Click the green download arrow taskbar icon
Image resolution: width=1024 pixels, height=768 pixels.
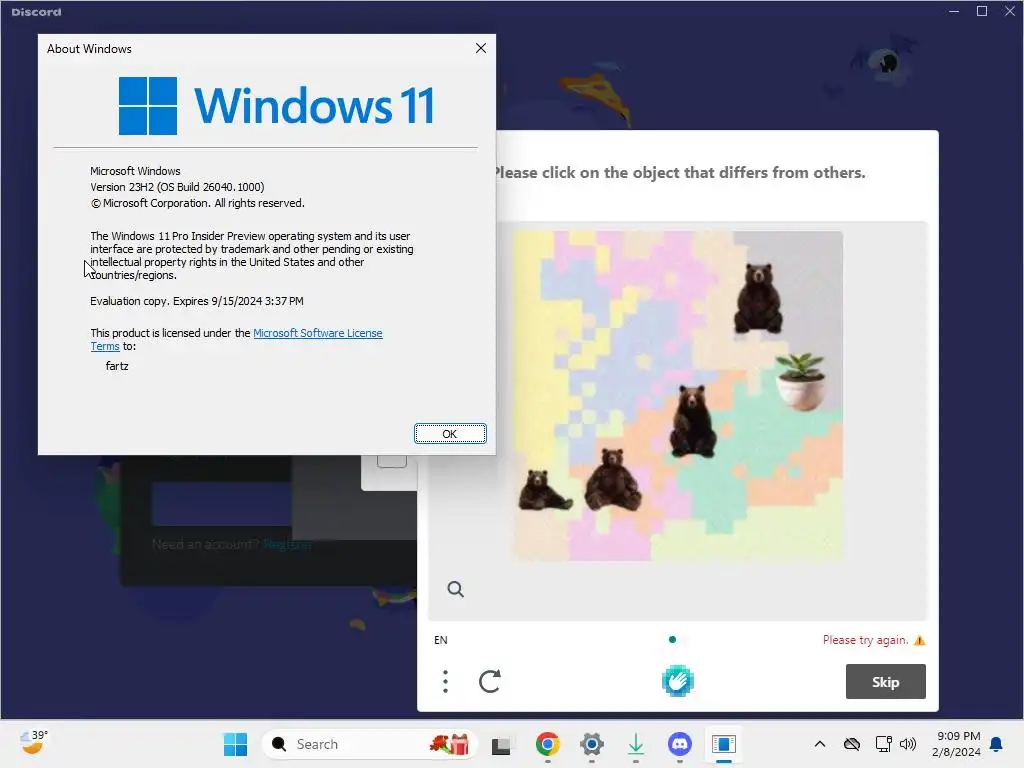pos(636,744)
